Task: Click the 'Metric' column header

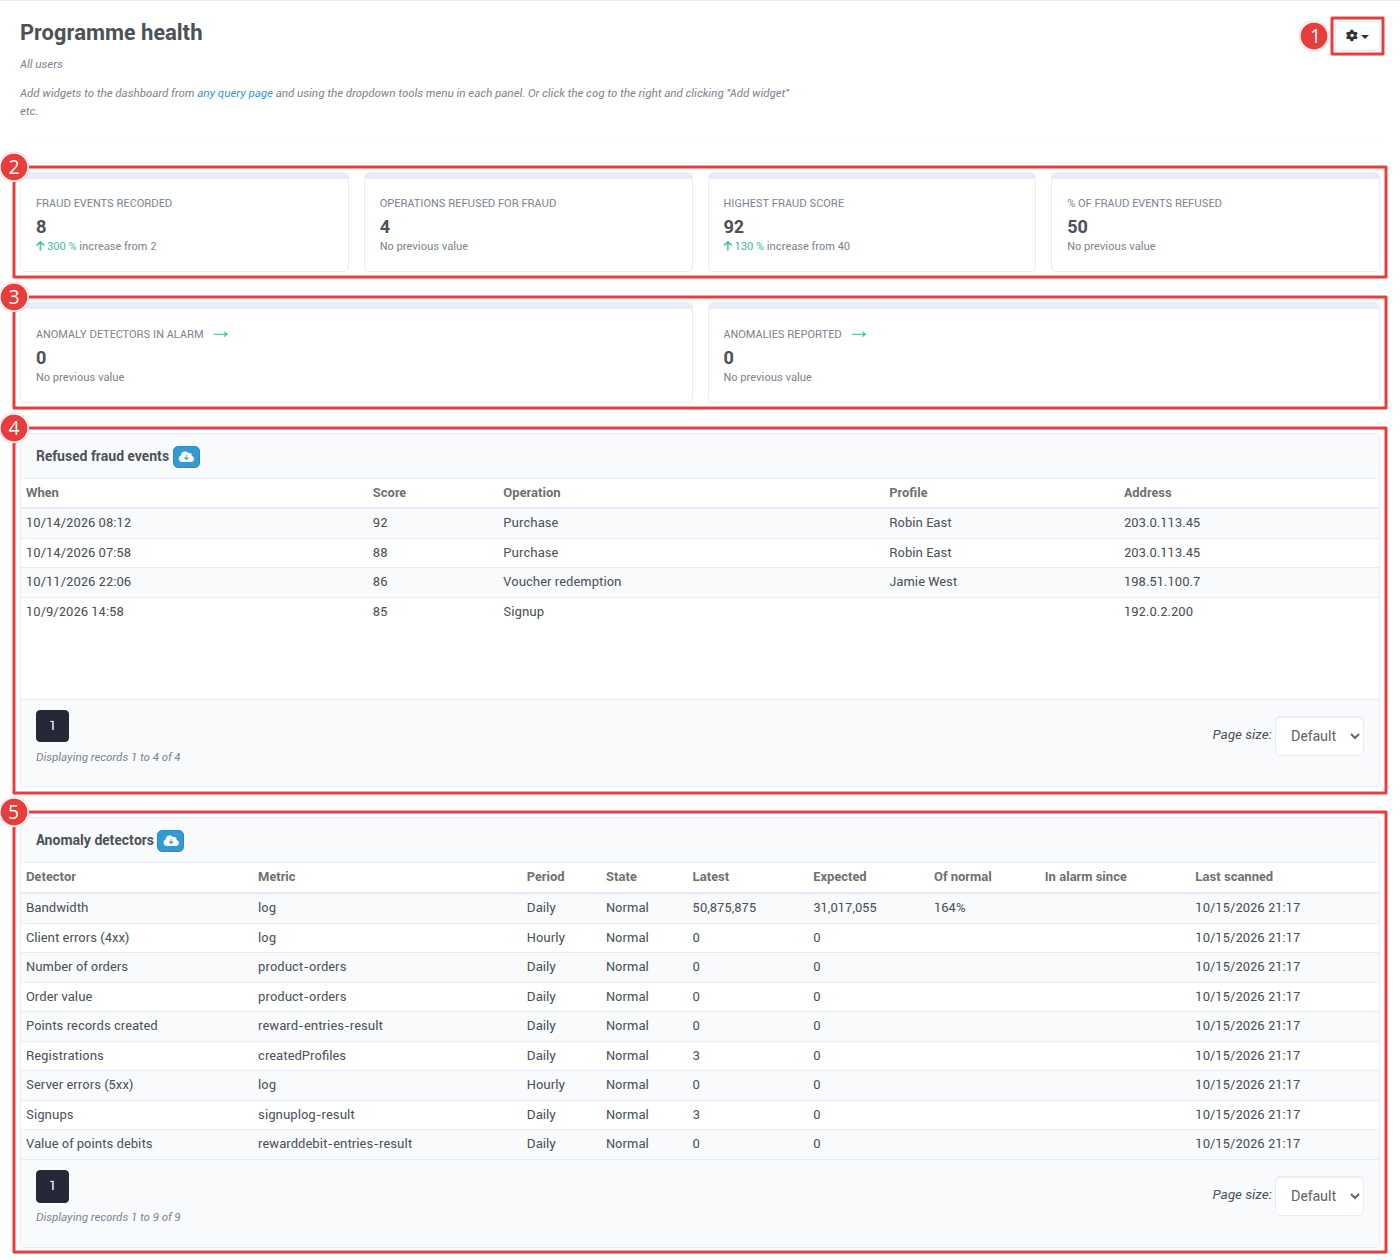Action: click(277, 877)
